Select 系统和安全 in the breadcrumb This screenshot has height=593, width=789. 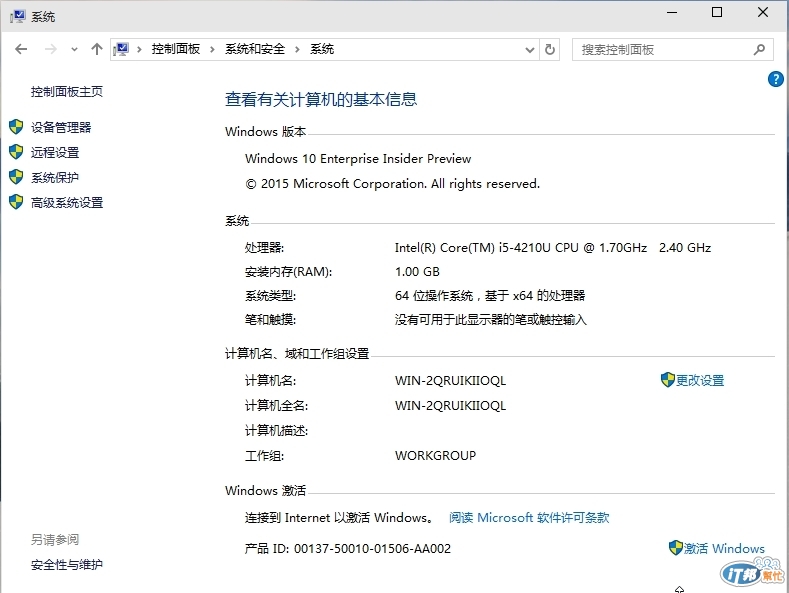[255, 49]
